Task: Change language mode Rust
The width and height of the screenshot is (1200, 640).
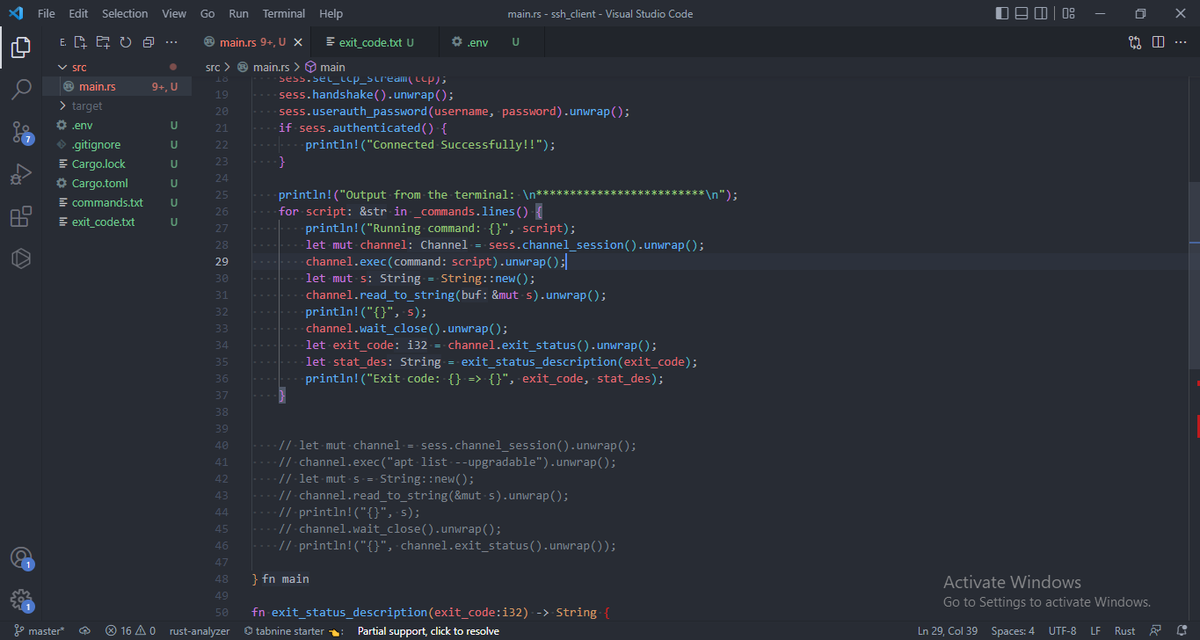Action: click(x=1125, y=631)
